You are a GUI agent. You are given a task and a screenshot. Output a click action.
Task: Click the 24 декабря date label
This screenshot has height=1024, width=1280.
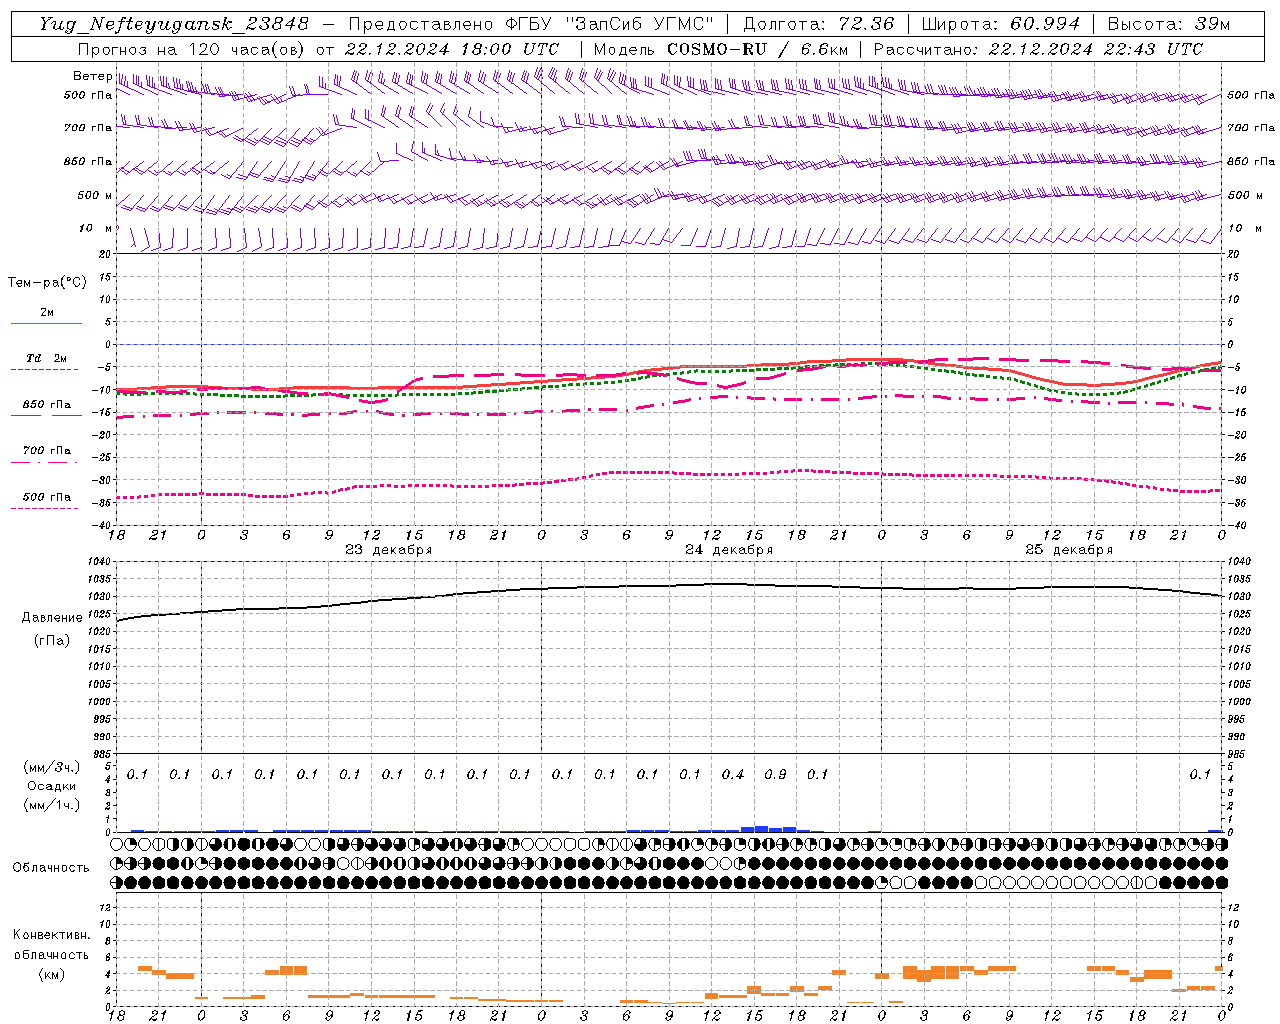point(729,550)
